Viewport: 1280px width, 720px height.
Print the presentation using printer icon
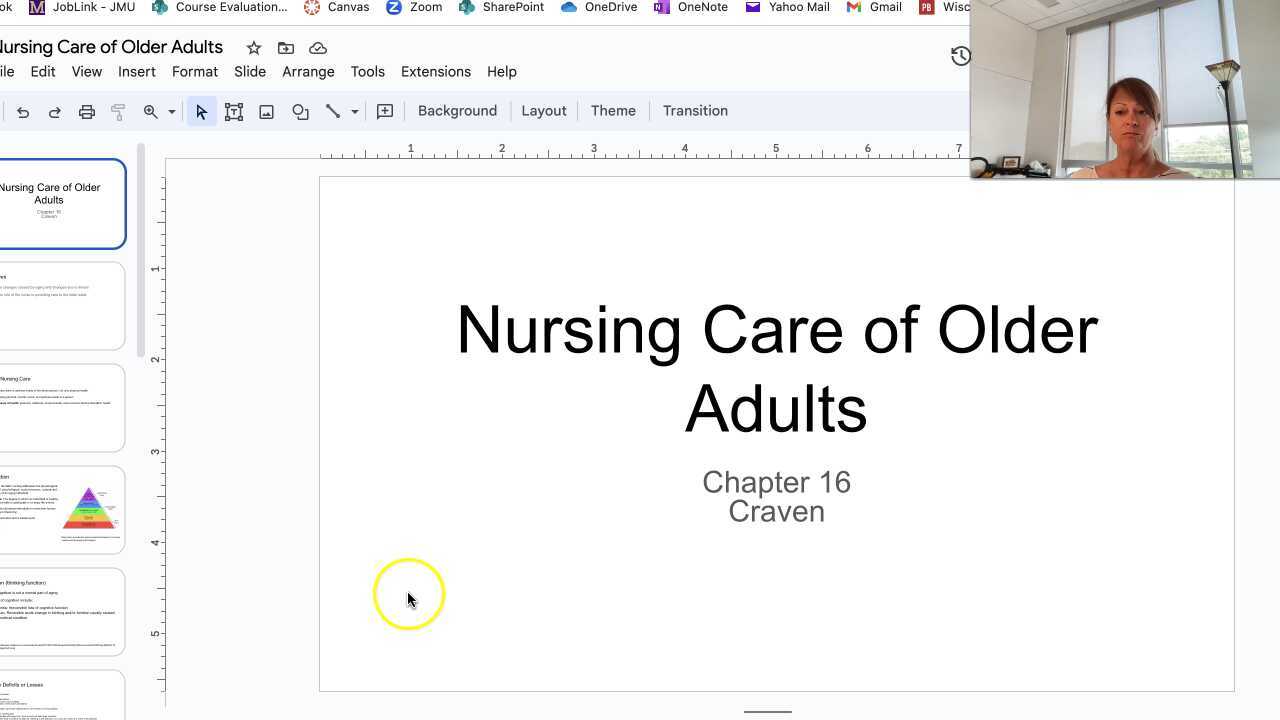[x=87, y=112]
